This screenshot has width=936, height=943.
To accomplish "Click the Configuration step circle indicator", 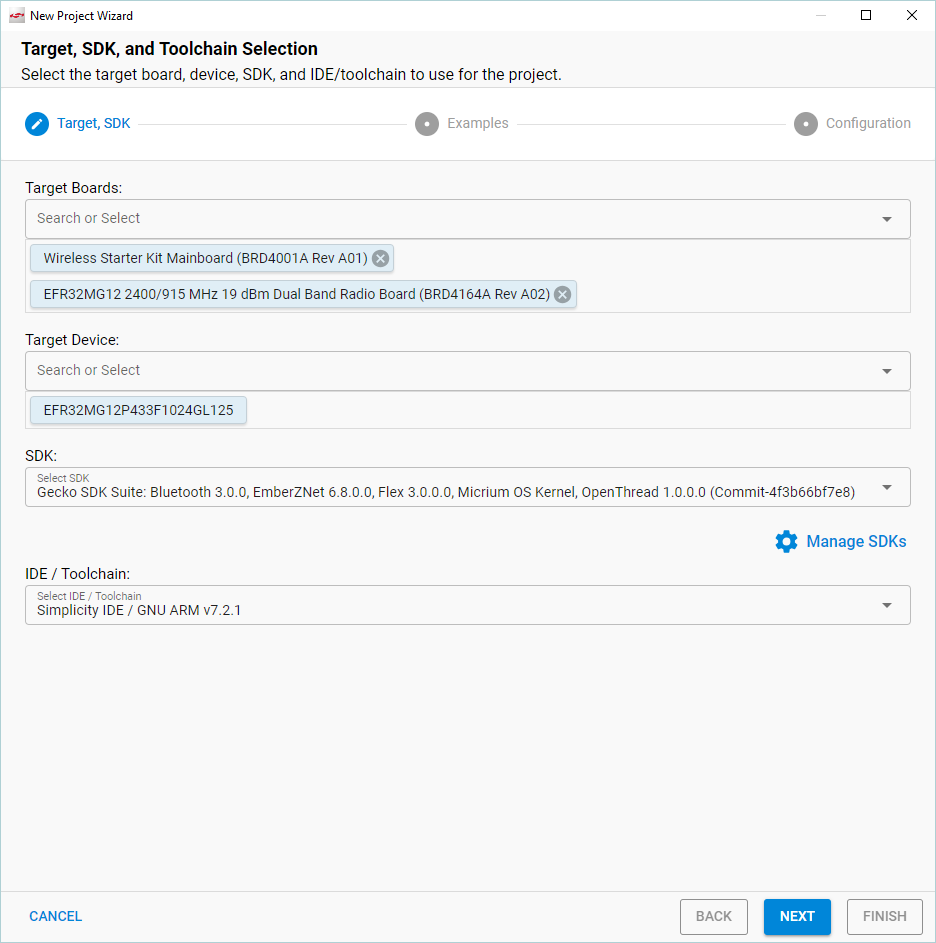I will [806, 123].
